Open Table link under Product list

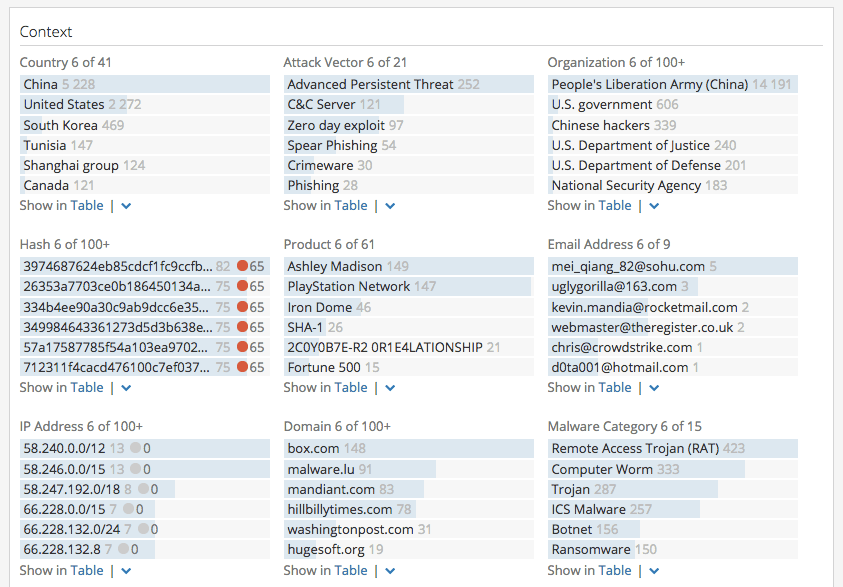pos(351,388)
